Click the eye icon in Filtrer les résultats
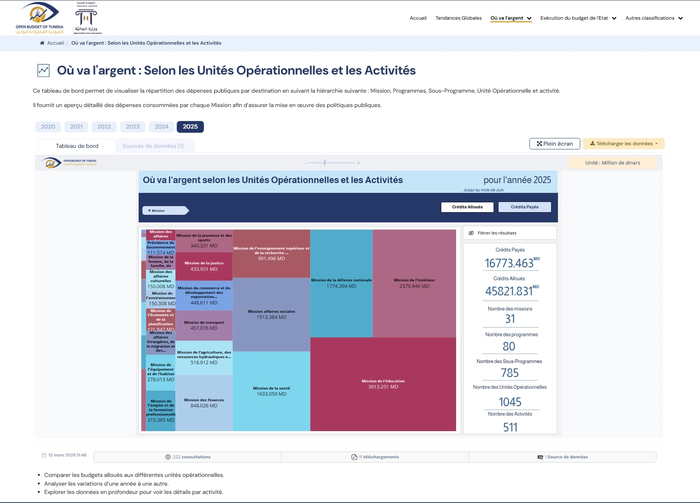The height and width of the screenshot is (503, 700). click(471, 232)
